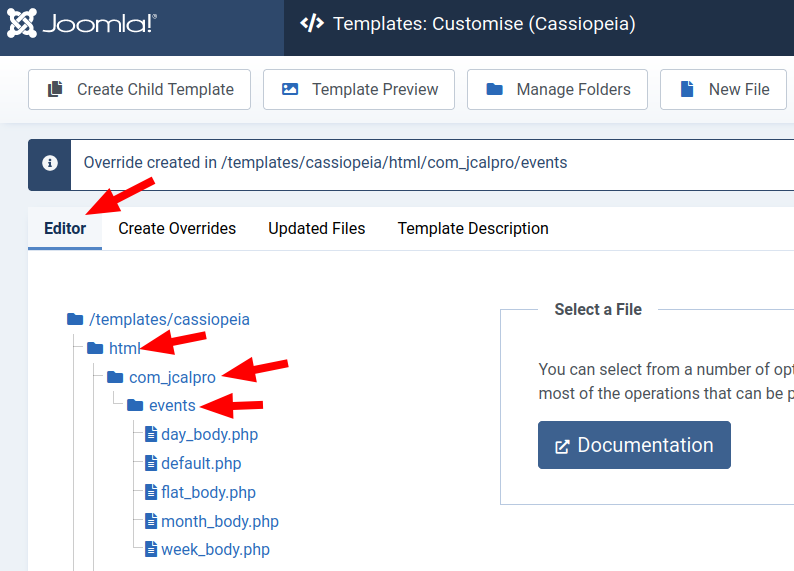794x571 pixels.
Task: Click the code brackets icon beside Templates title
Action: (312, 23)
